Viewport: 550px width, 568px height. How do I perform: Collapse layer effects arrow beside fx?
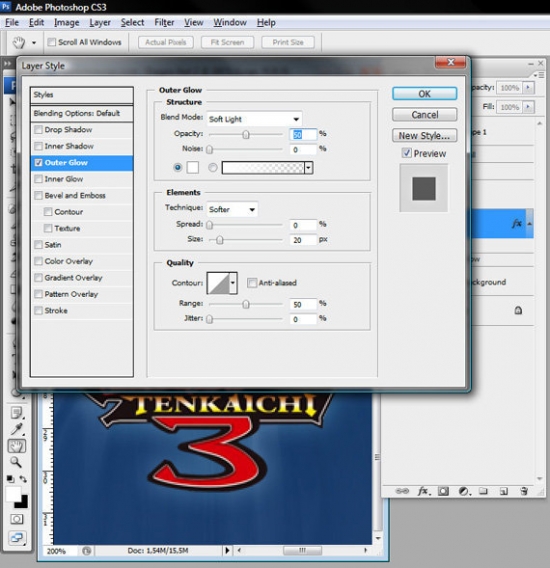529,224
